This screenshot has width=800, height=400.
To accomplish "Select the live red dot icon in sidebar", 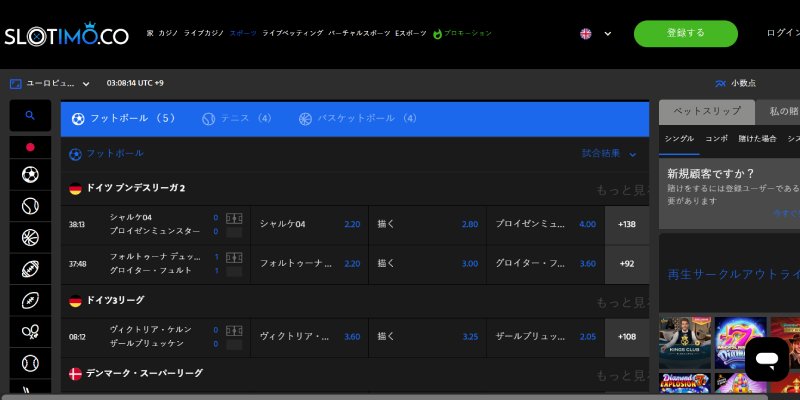I will 30,147.
